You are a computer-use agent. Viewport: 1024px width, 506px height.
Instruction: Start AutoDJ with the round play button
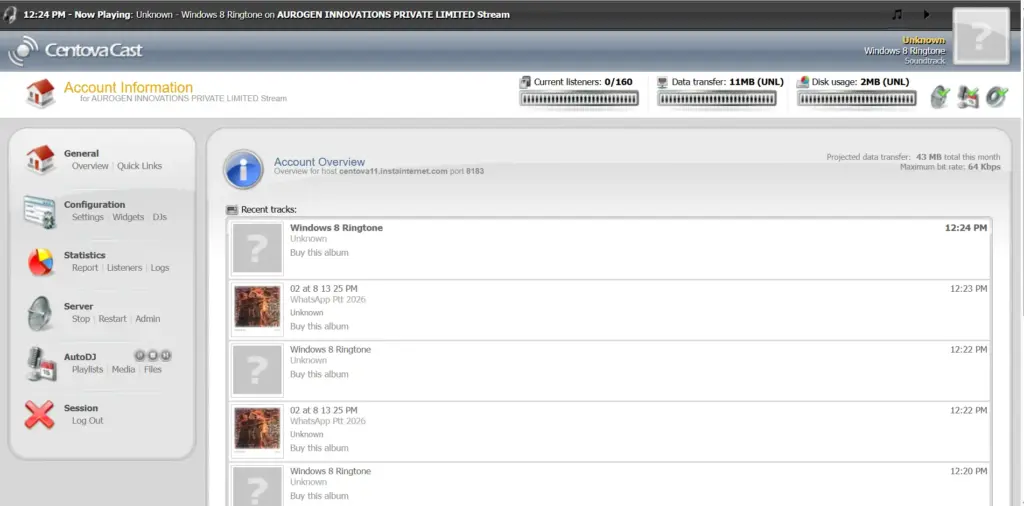point(140,355)
